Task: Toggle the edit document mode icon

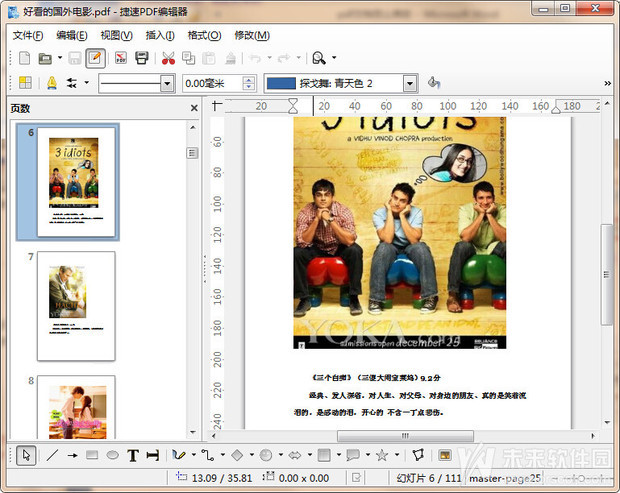Action: [x=95, y=59]
